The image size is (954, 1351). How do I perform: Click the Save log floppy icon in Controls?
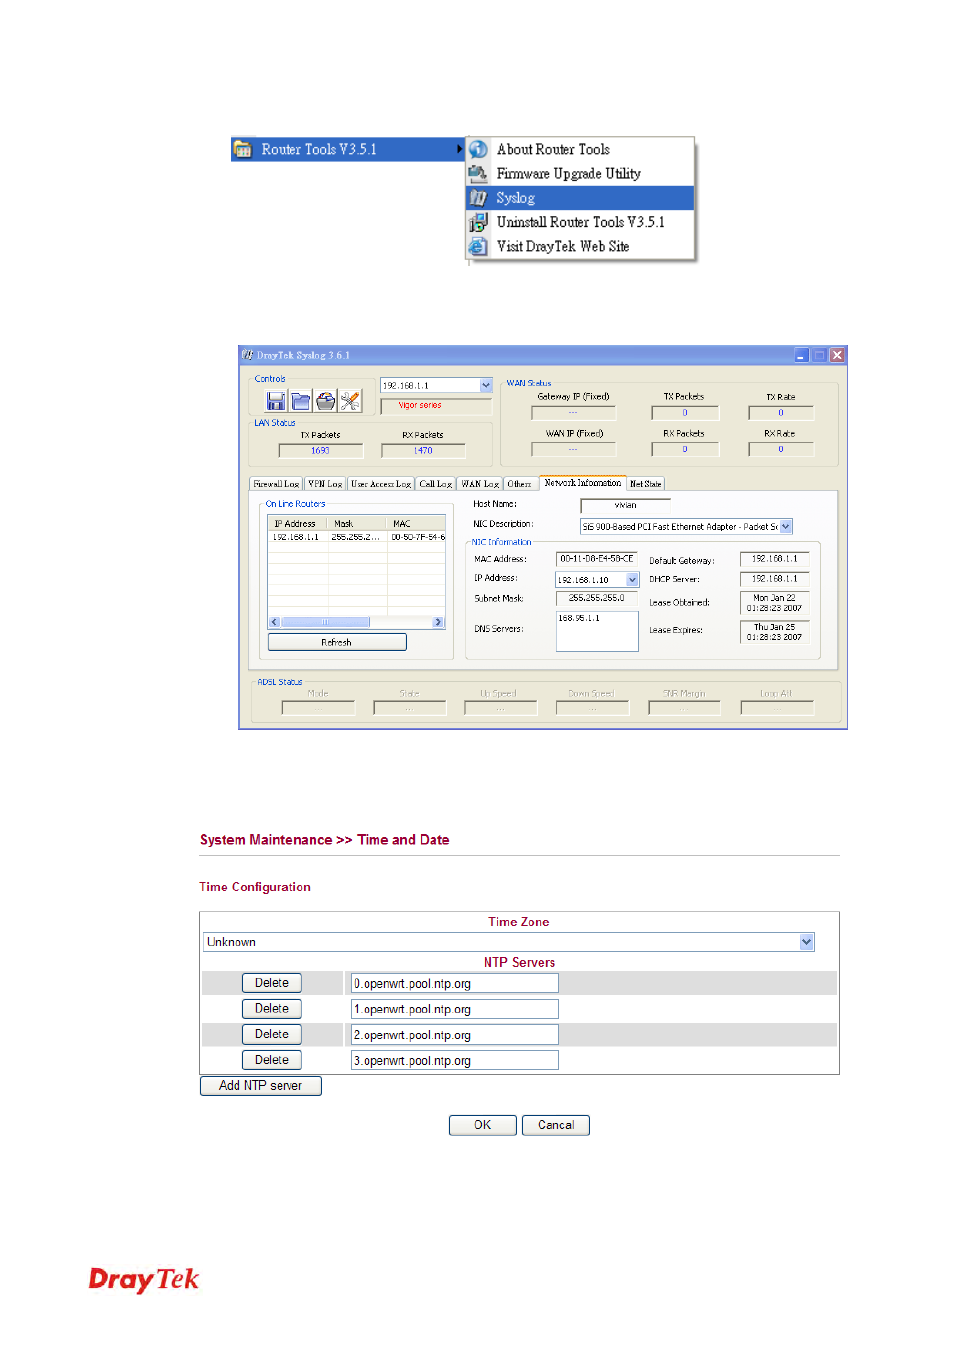tap(276, 401)
